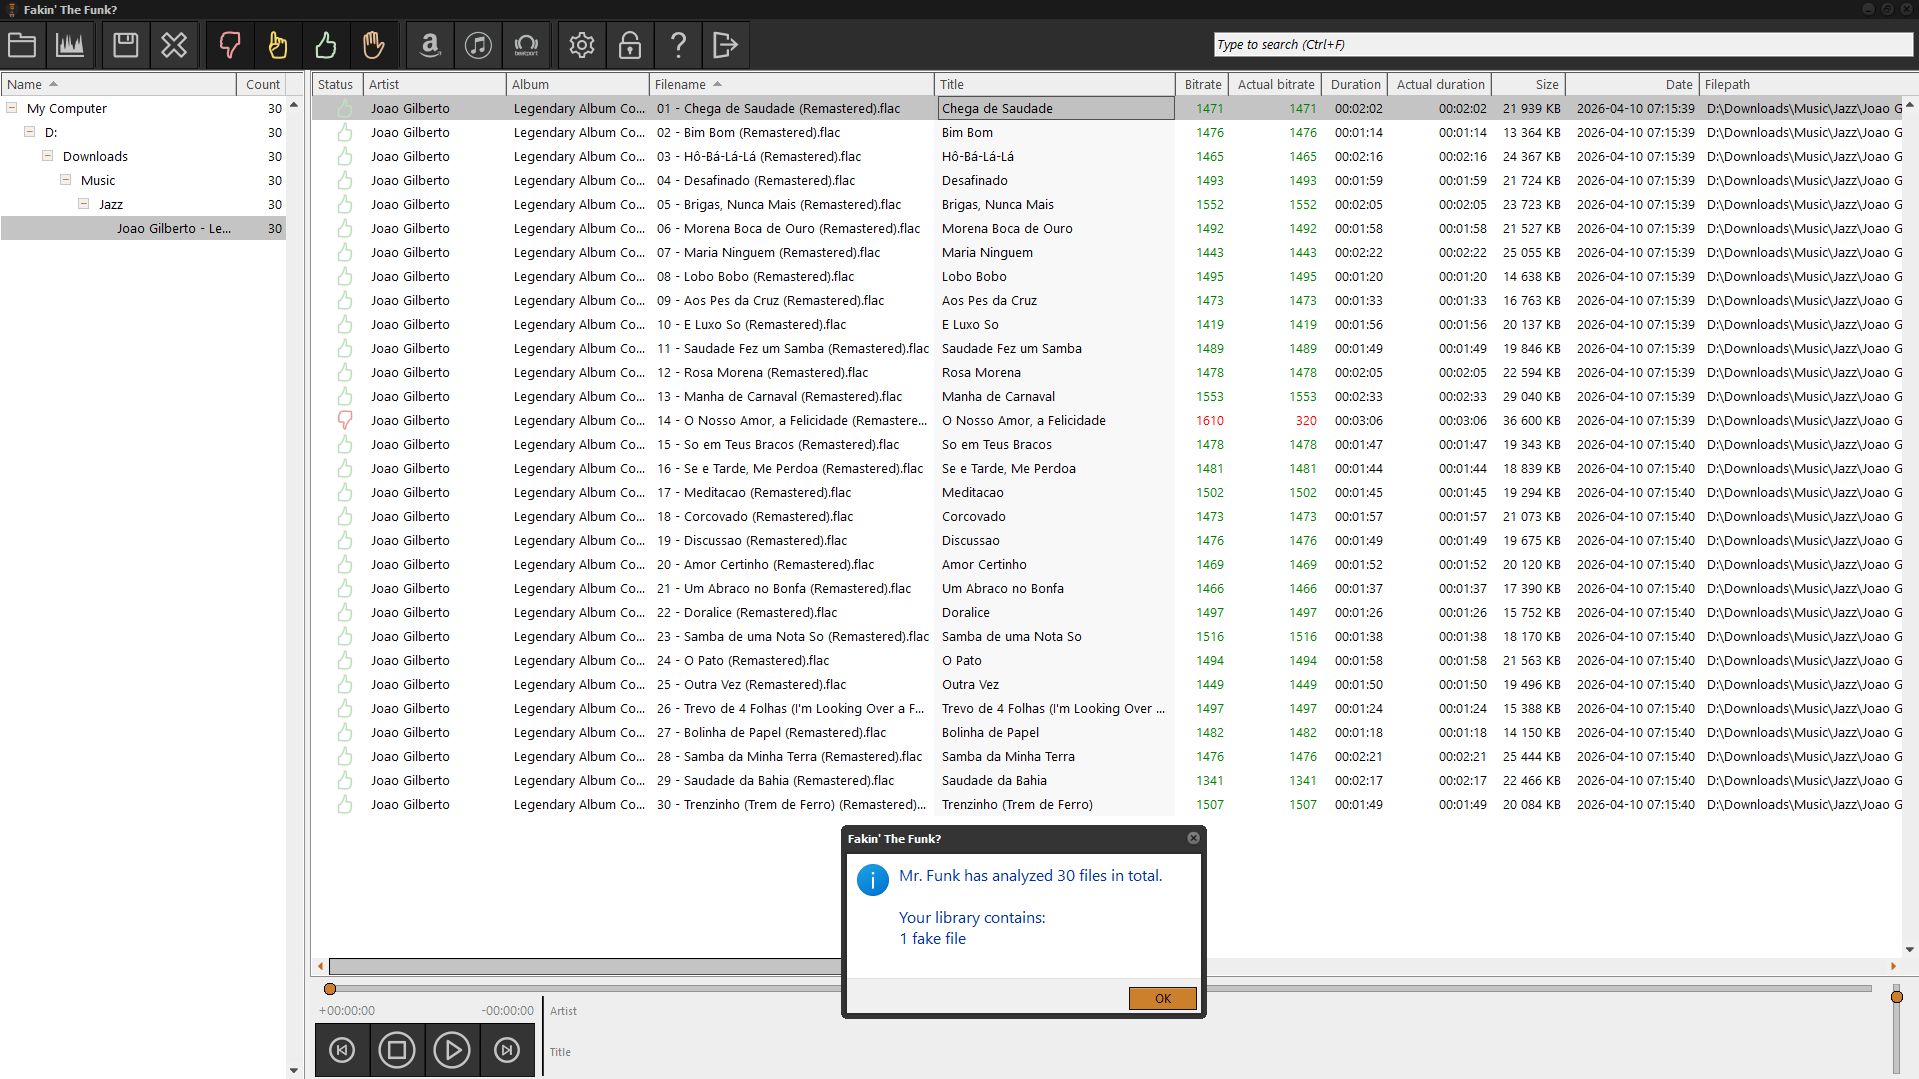The height and width of the screenshot is (1079, 1919).
Task: Open the Amazon store icon
Action: (430, 45)
